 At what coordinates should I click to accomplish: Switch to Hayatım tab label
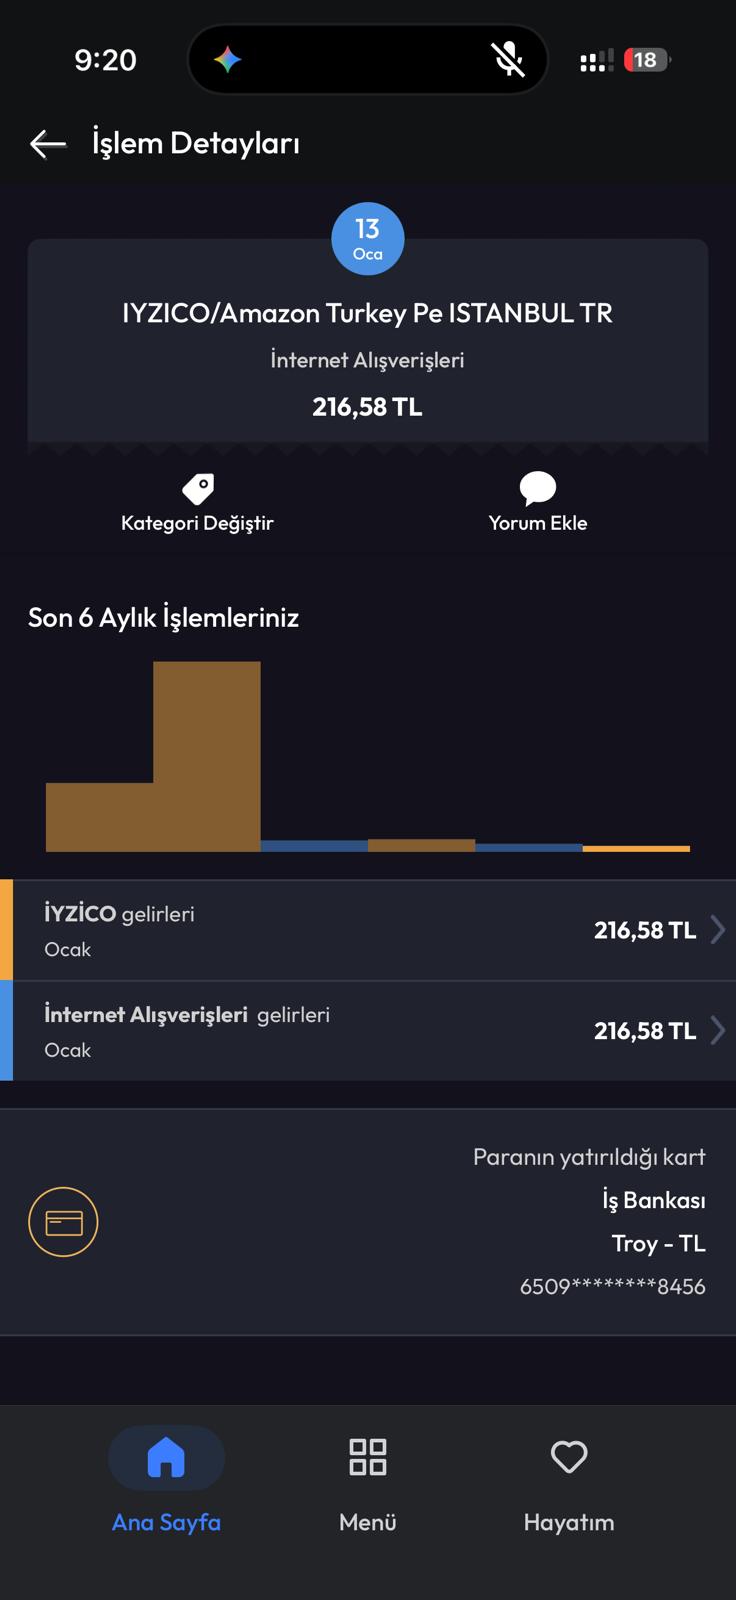pos(569,1523)
